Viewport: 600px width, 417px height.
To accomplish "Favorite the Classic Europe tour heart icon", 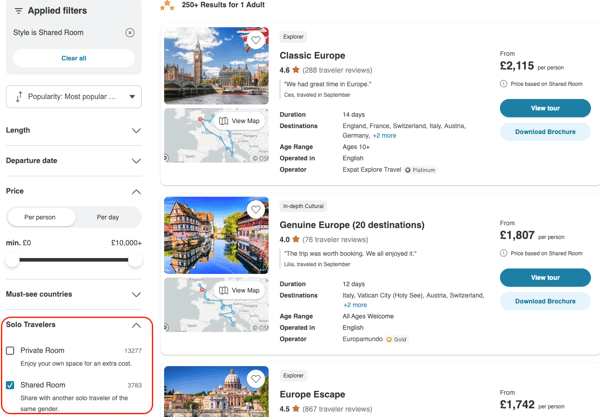I will (x=257, y=41).
